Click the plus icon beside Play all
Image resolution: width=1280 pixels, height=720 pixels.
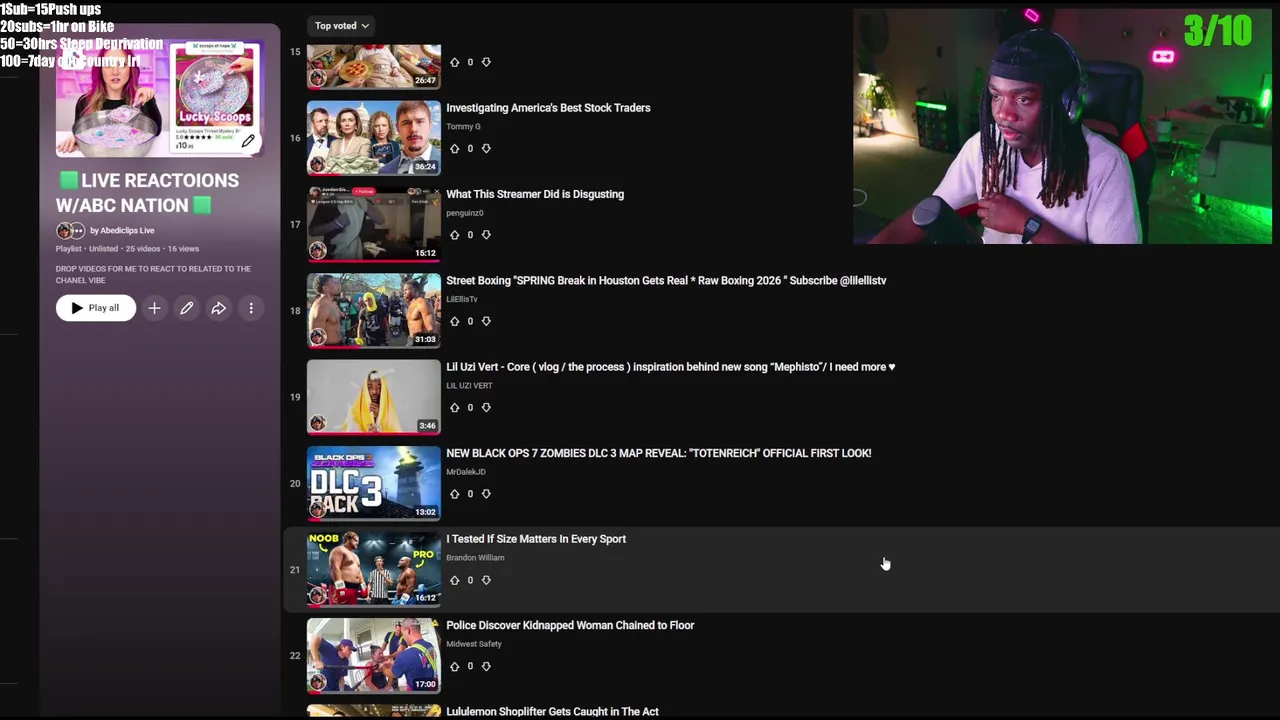[x=154, y=308]
